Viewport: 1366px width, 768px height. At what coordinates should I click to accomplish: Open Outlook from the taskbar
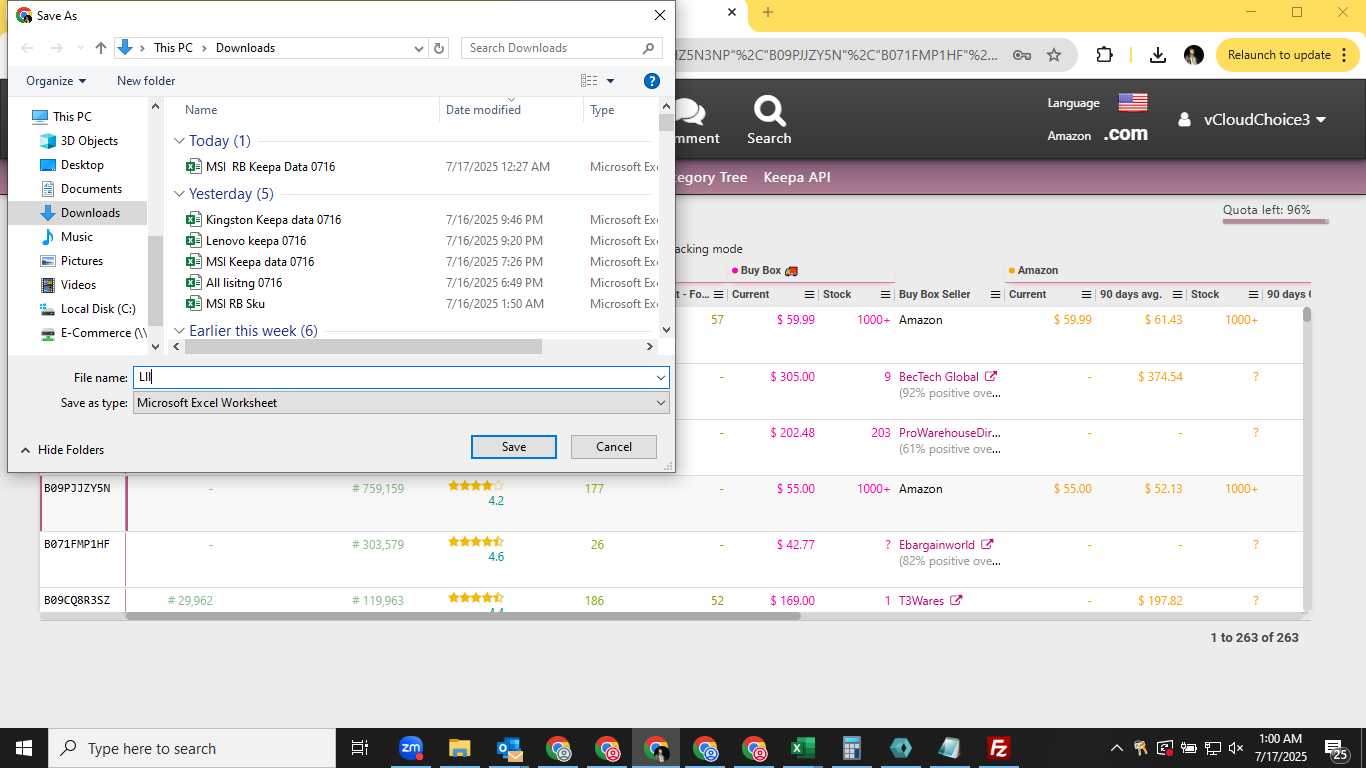pyautogui.click(x=509, y=748)
